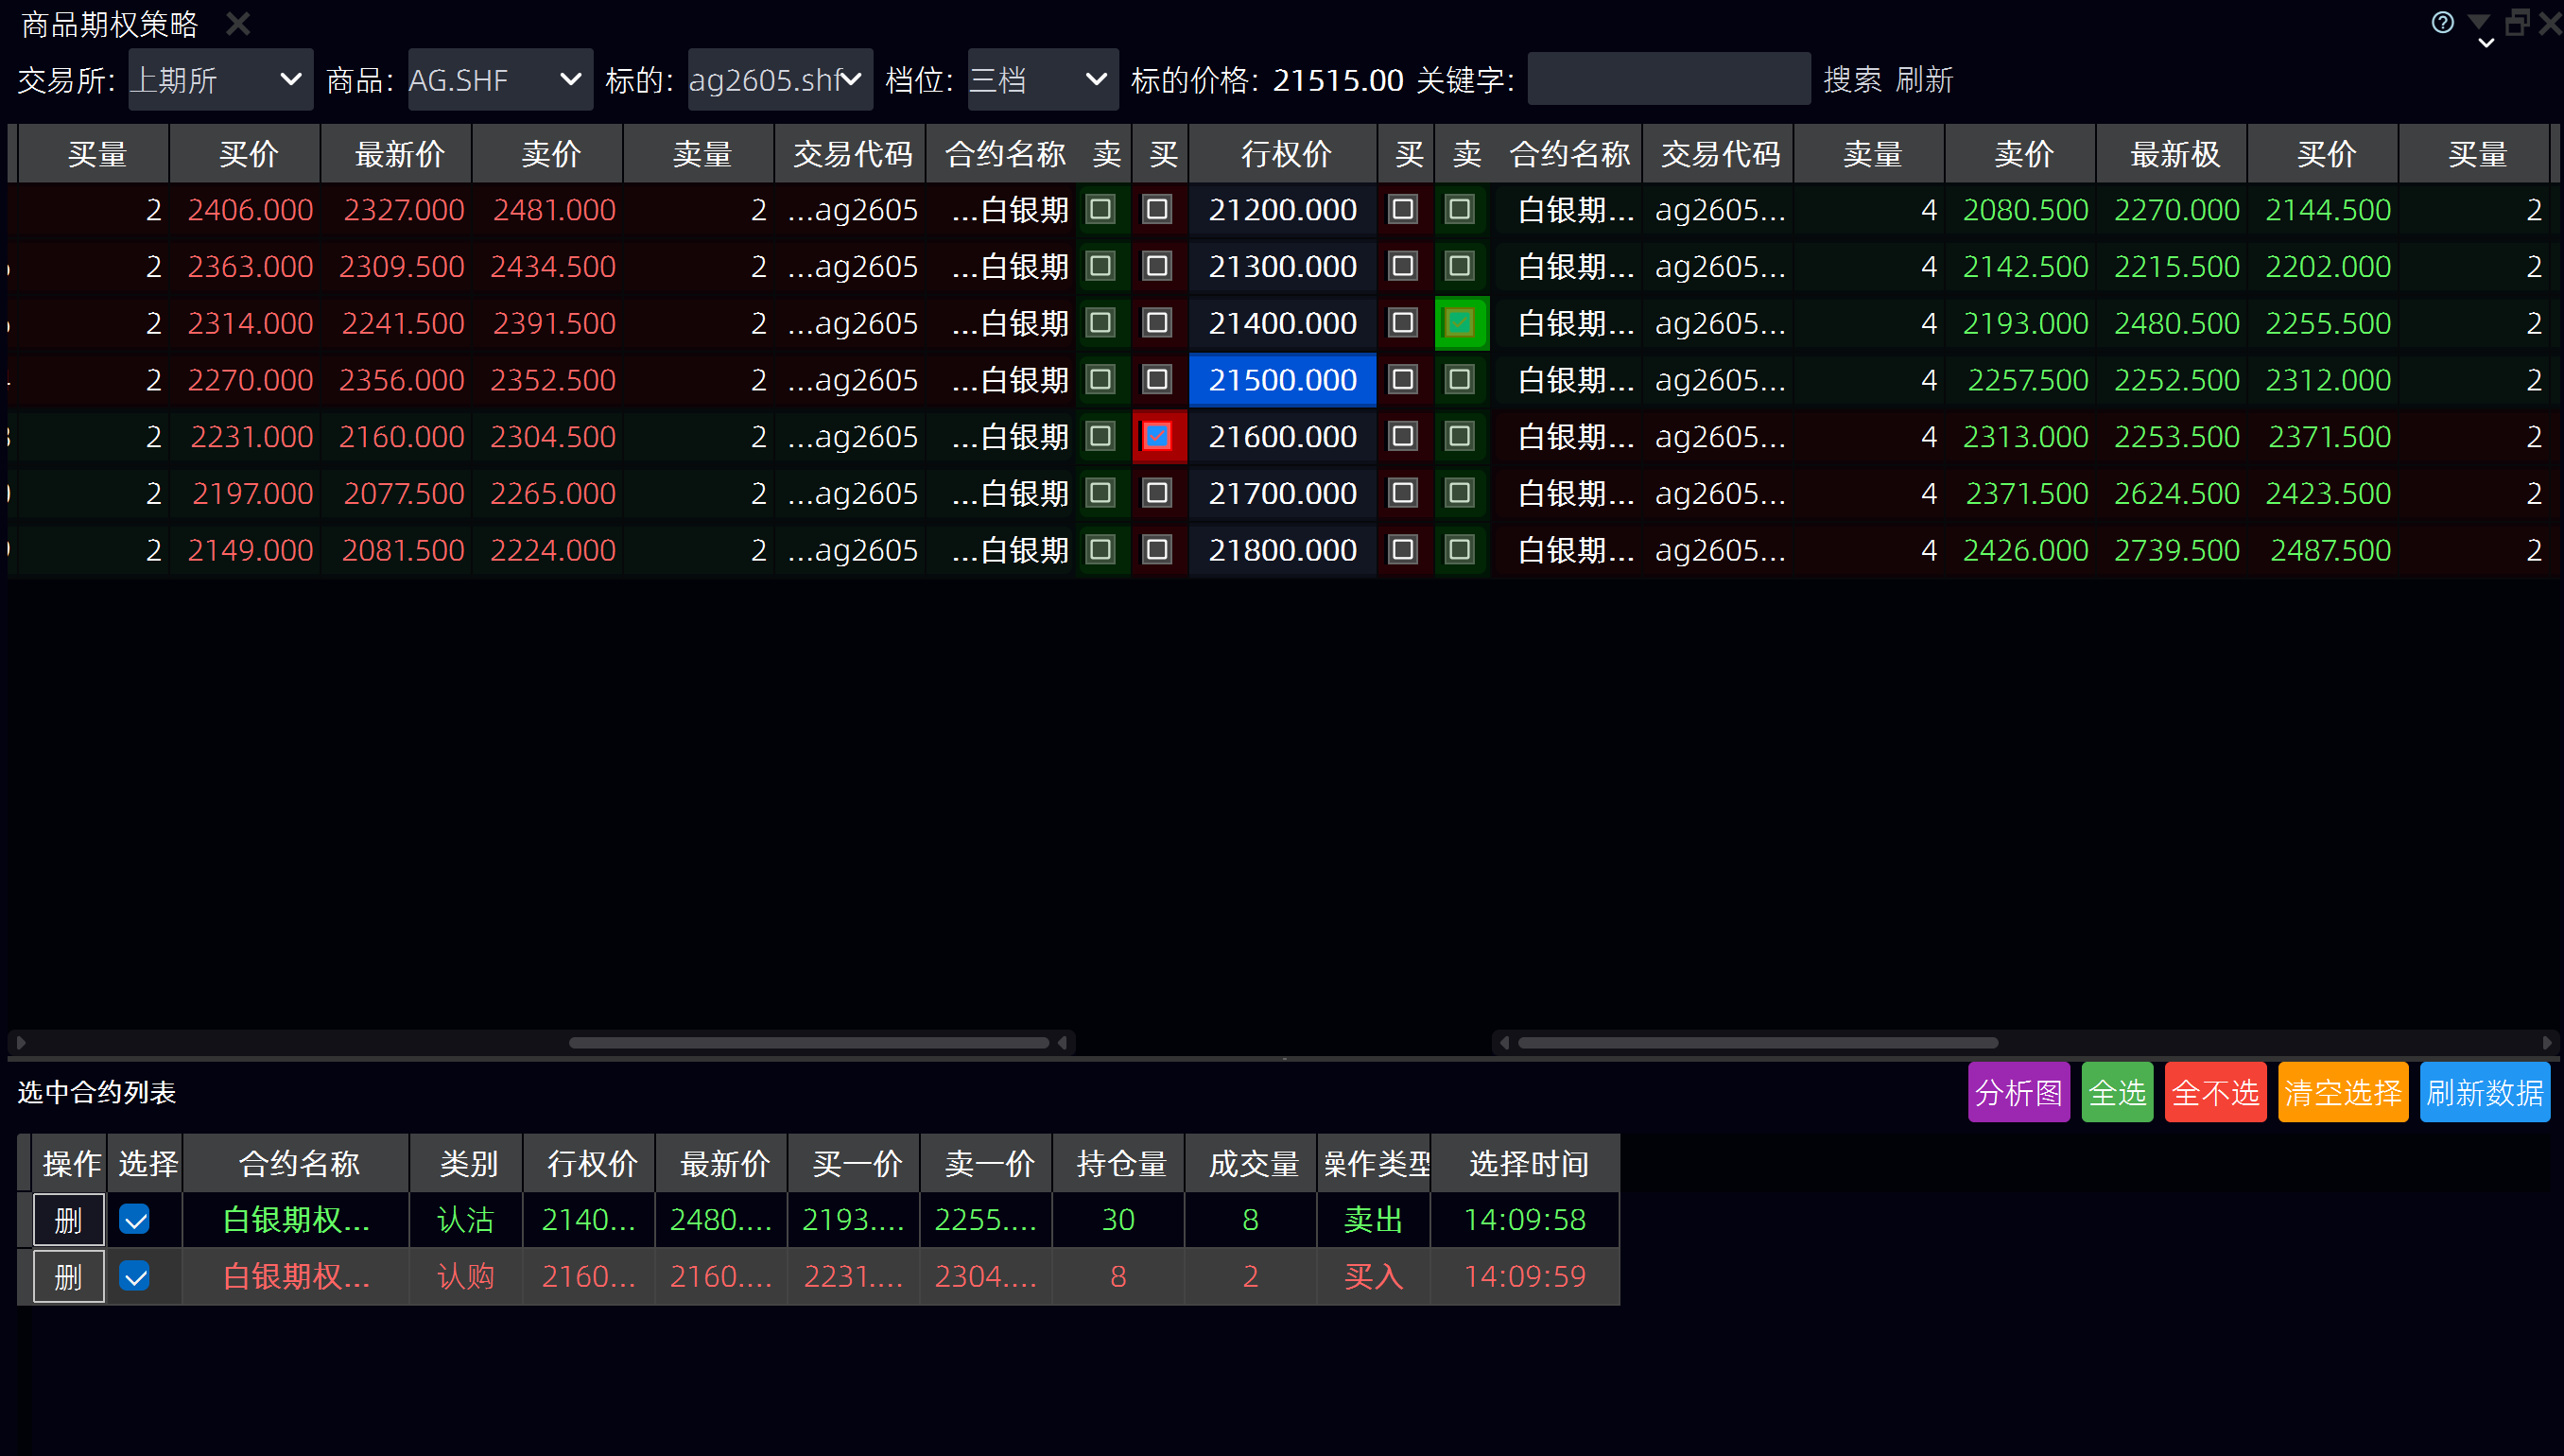Image resolution: width=2564 pixels, height=1456 pixels.
Task: Check call buy checkbox for strike 21200
Action: pyautogui.click(x=1157, y=210)
